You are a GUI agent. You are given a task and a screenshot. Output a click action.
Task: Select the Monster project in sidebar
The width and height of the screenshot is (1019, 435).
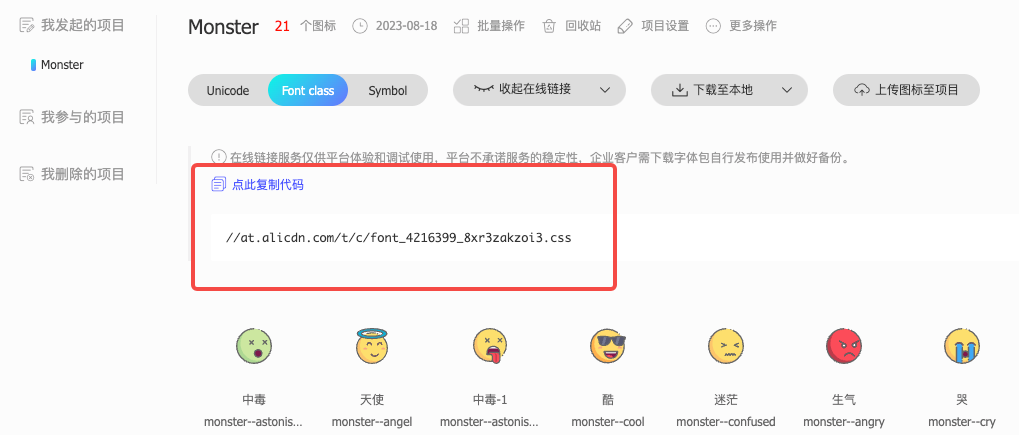(62, 65)
